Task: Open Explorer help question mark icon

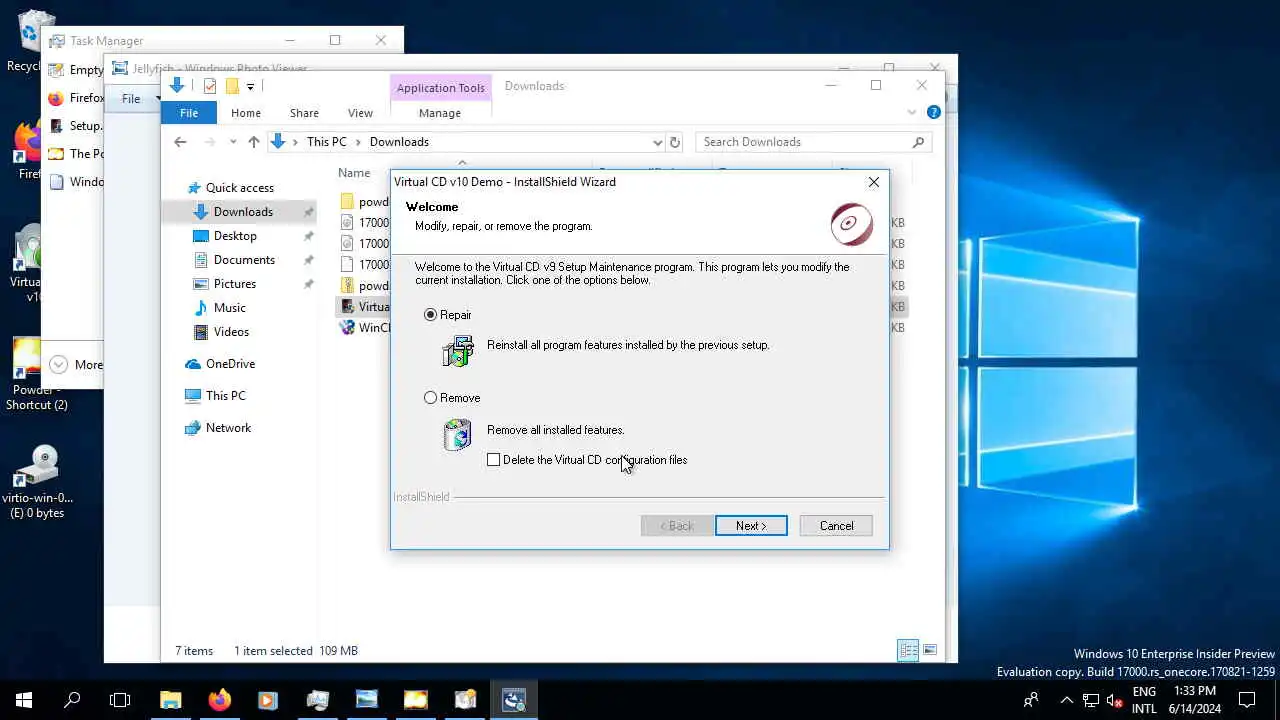Action: click(x=933, y=113)
